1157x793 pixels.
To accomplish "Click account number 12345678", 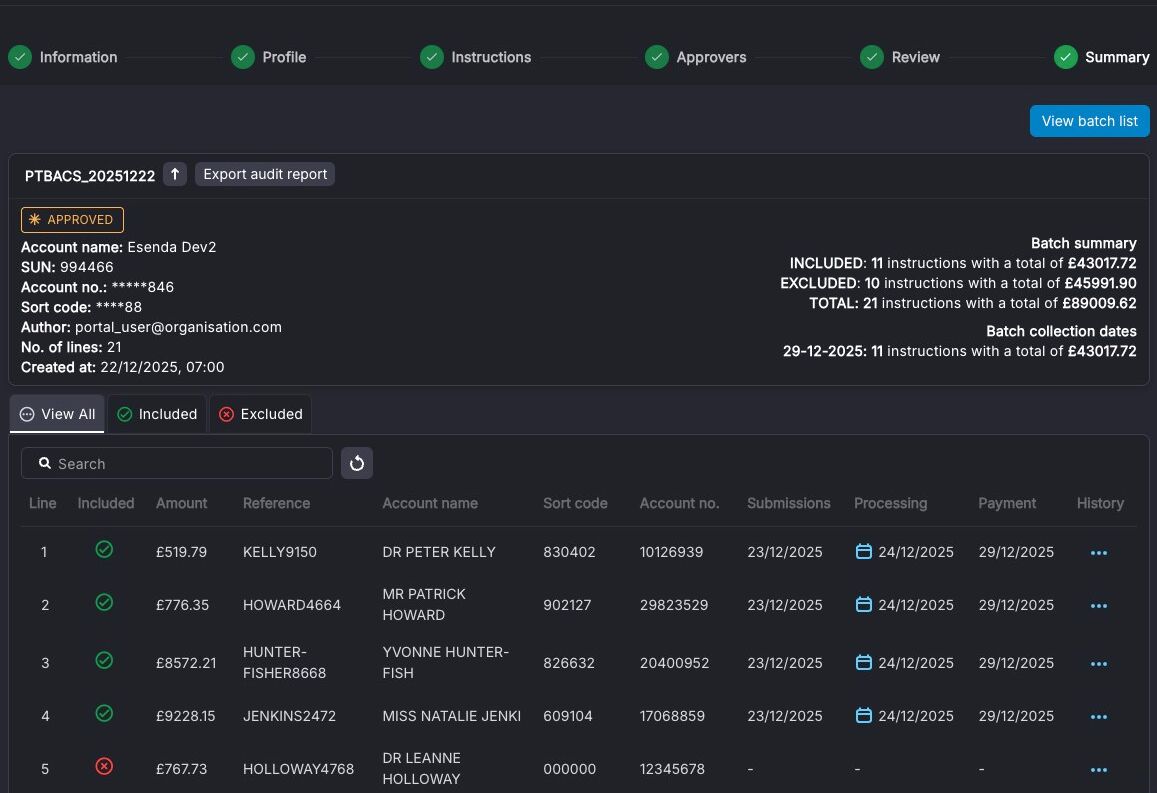I will click(672, 769).
